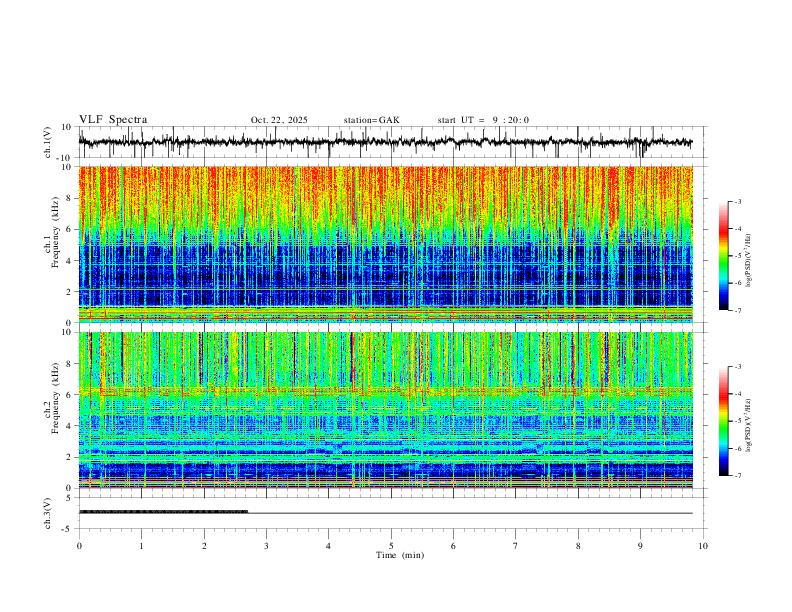Click the "Time (min)" x-axis label
This screenshot has width=792, height=612.
click(400, 555)
